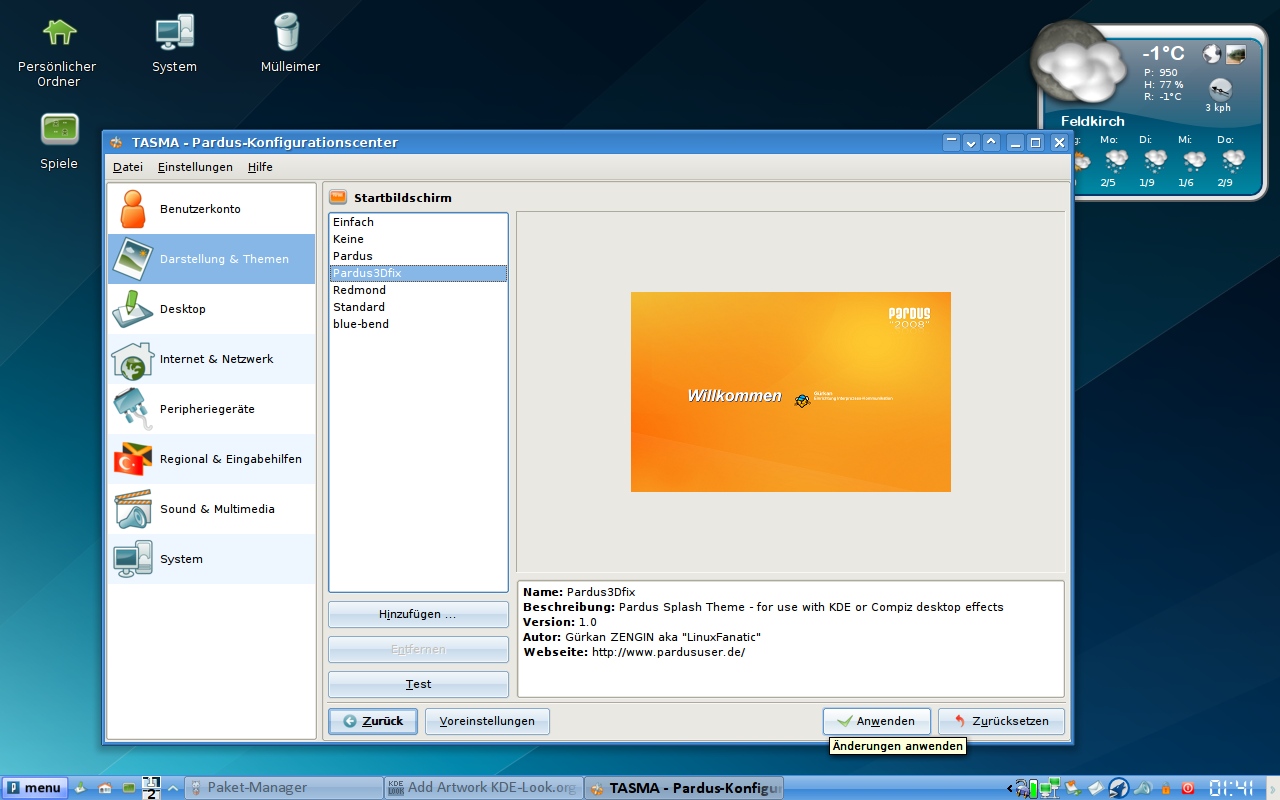The width and height of the screenshot is (1280, 800).
Task: Click the Zurücksetzen button
Action: (x=1001, y=721)
